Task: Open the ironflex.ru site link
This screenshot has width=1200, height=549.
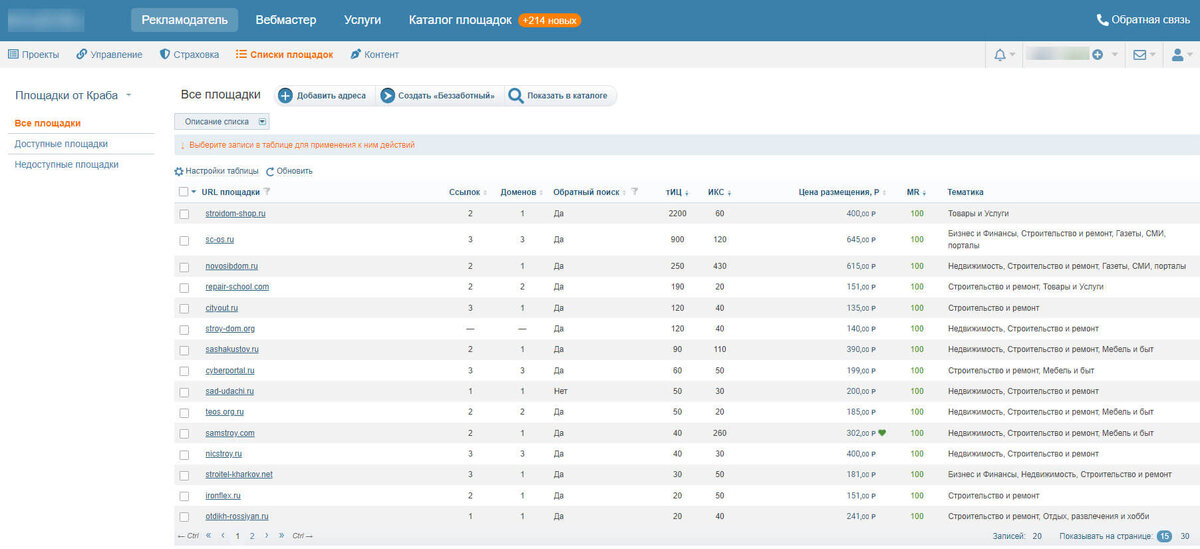Action: tap(223, 495)
